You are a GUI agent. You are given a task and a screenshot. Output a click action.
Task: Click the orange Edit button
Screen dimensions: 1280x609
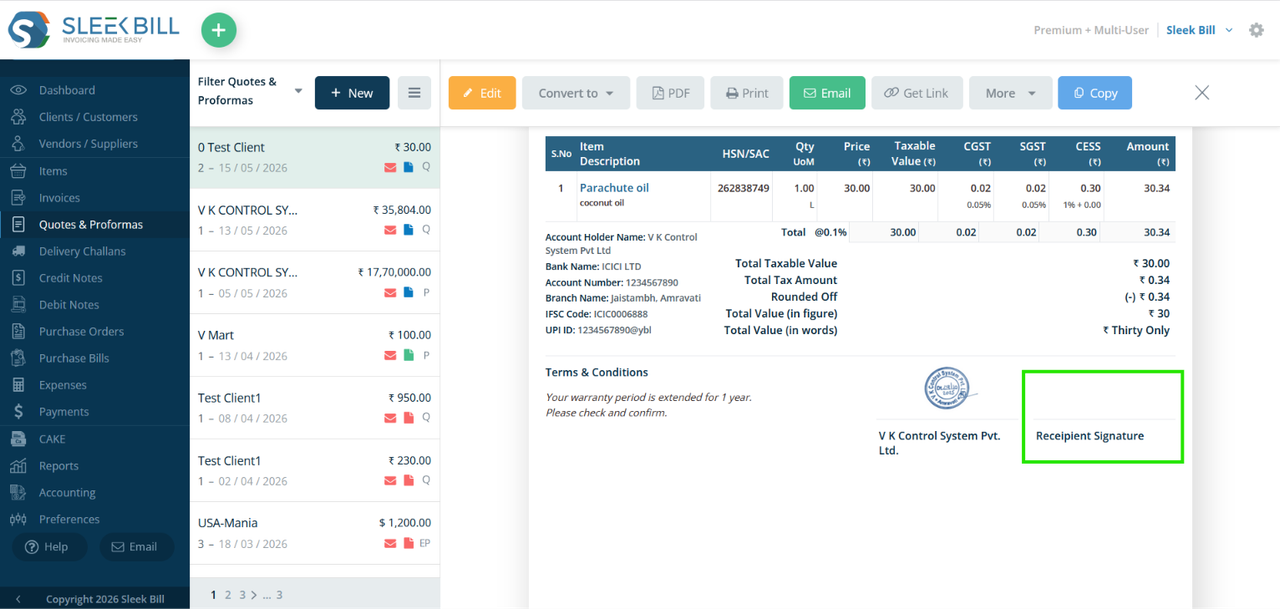[482, 93]
